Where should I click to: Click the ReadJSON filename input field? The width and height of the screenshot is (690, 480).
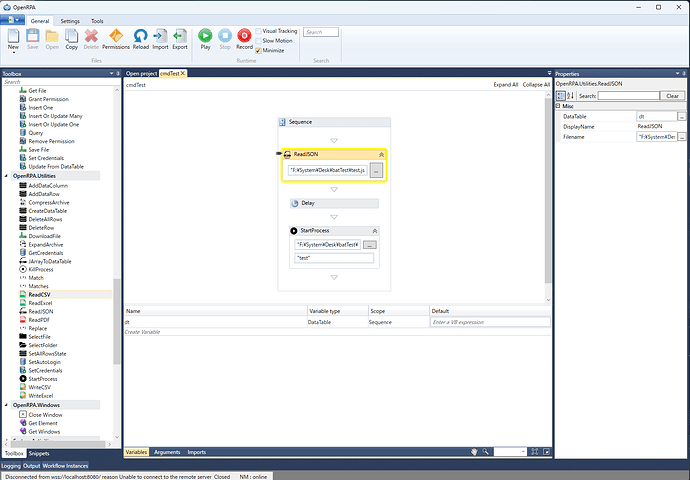tap(328, 170)
